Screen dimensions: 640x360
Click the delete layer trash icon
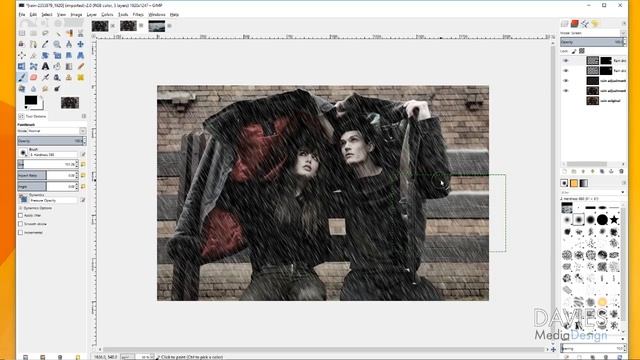click(x=621, y=171)
